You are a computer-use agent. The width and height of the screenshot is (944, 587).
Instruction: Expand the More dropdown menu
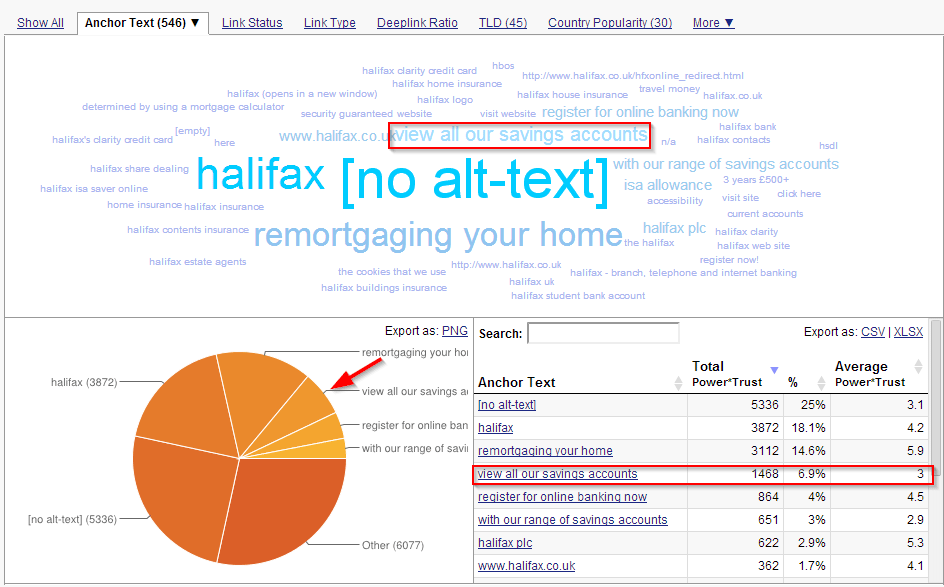point(713,23)
